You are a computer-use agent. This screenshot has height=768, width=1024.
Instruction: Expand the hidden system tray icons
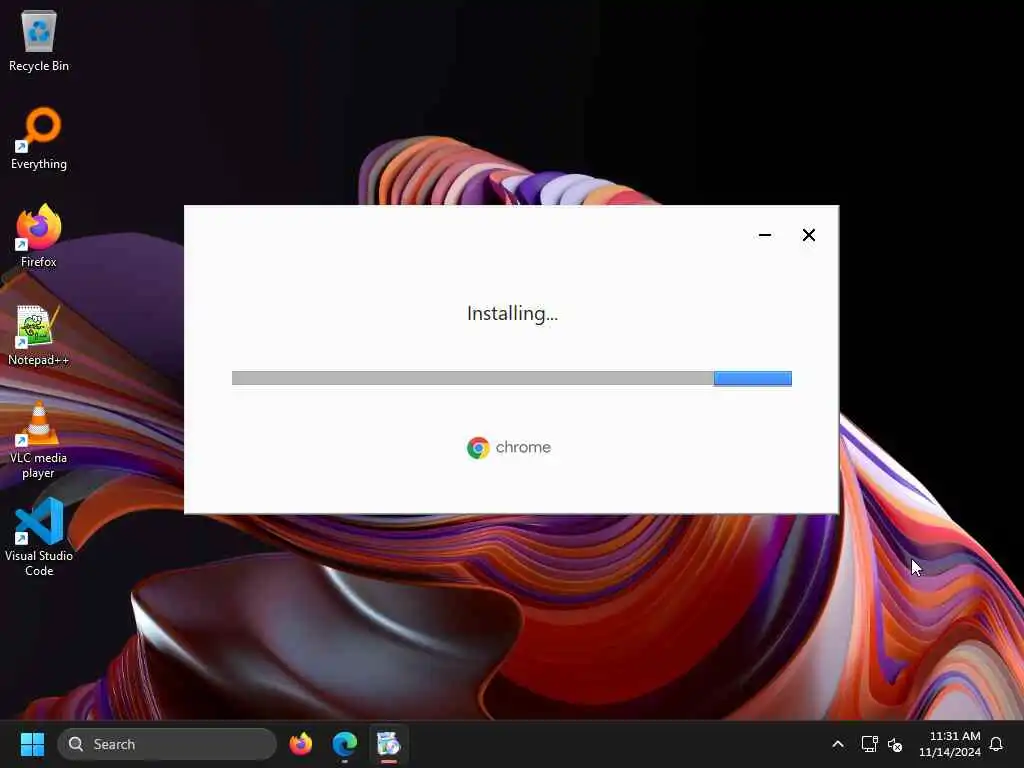click(838, 744)
